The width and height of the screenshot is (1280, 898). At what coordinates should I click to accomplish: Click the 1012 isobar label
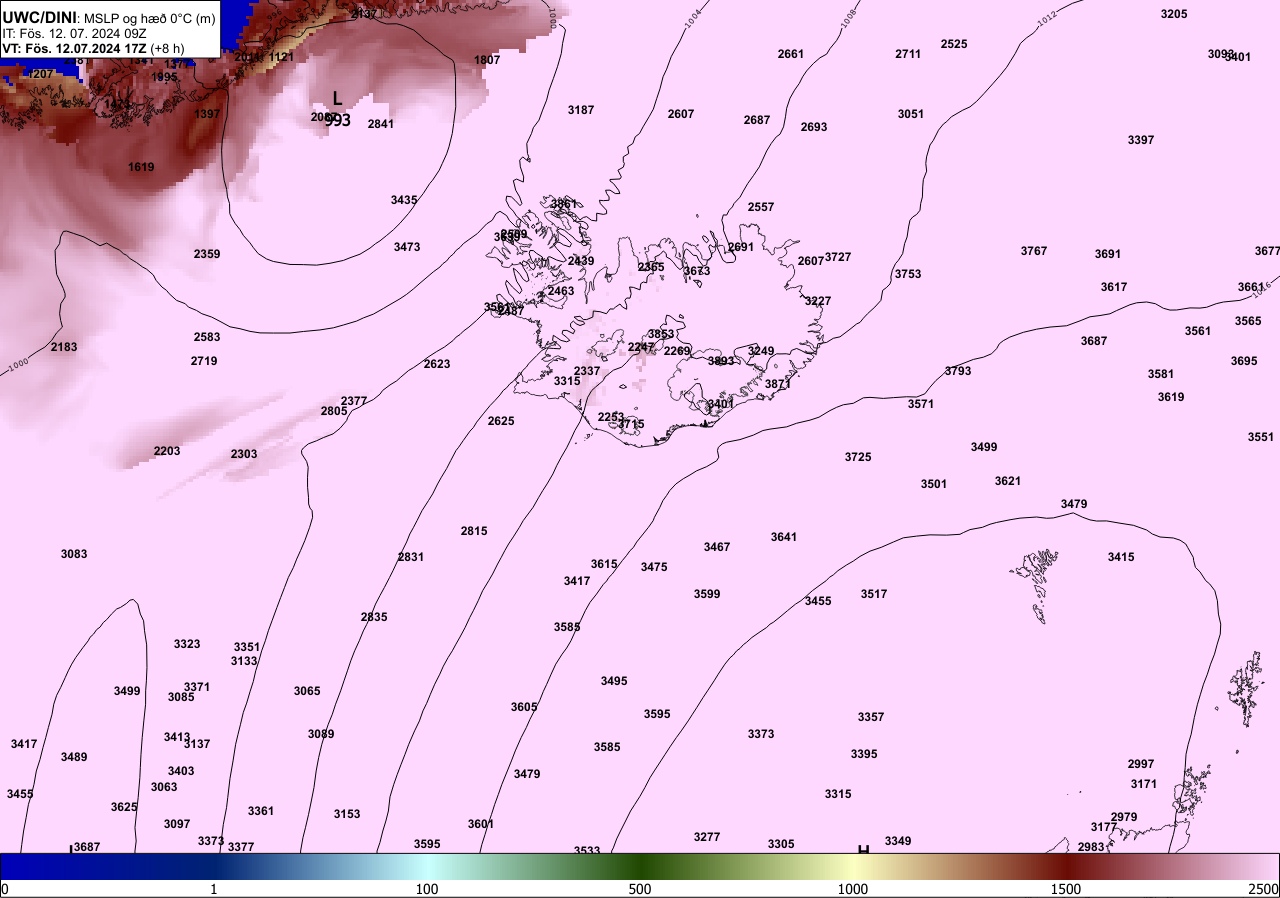pos(1047,17)
